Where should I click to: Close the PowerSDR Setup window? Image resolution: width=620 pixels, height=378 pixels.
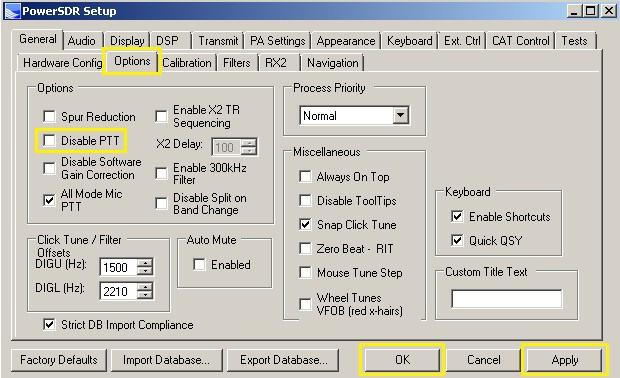pyautogui.click(x=608, y=11)
